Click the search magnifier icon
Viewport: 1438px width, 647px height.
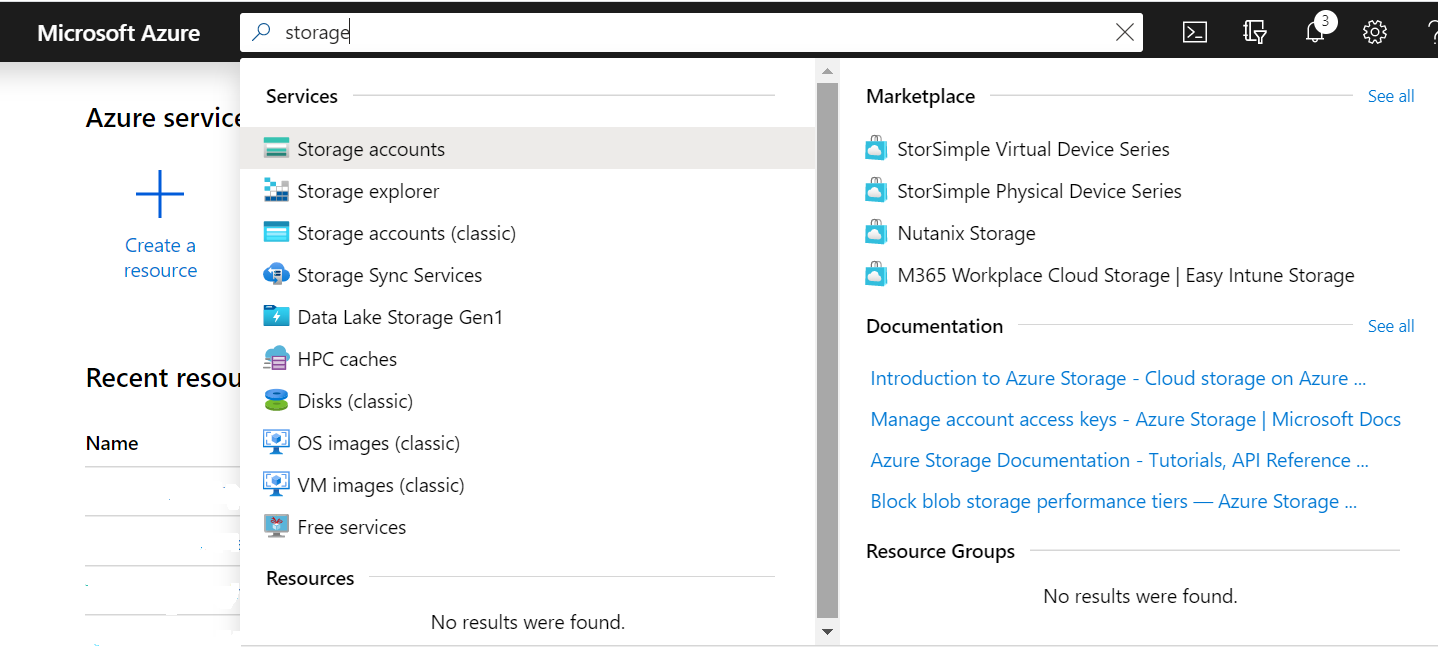coord(262,32)
